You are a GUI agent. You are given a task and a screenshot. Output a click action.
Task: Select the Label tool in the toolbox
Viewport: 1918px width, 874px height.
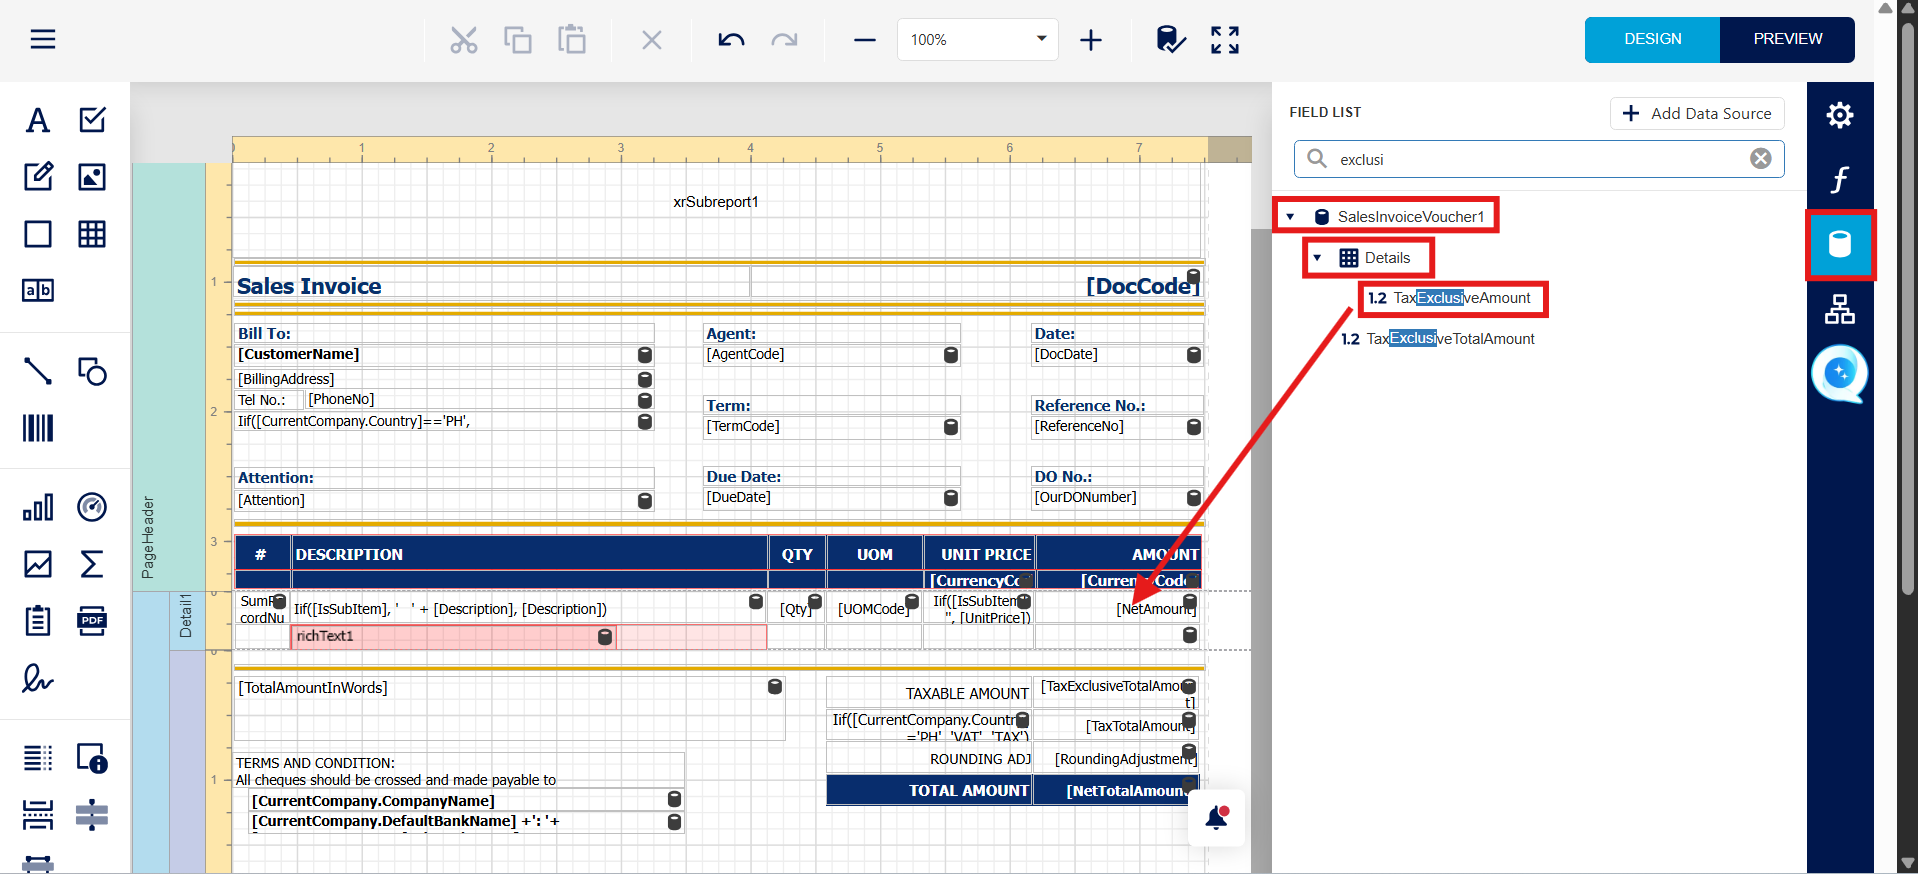tap(38, 120)
